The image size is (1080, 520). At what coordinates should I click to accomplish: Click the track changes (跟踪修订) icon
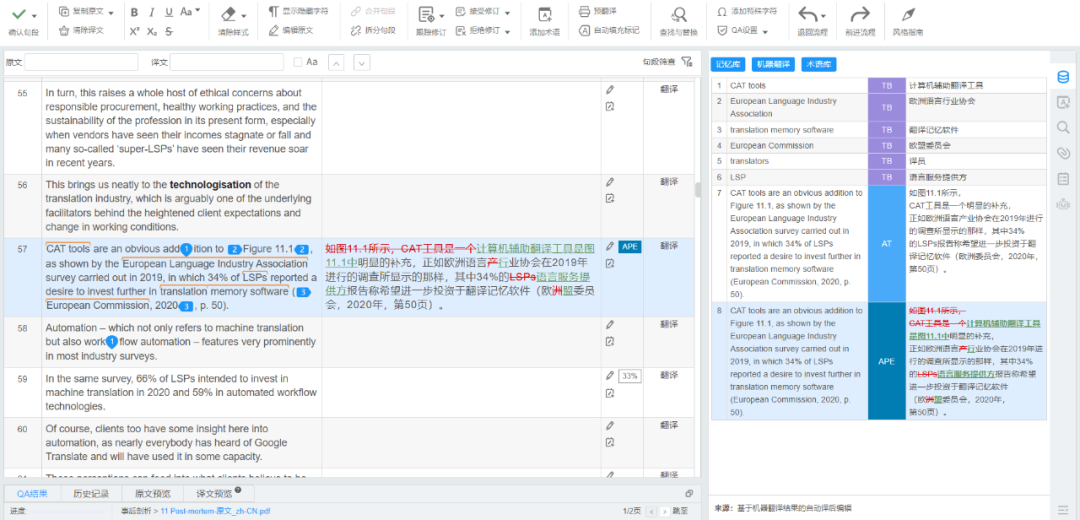426,14
